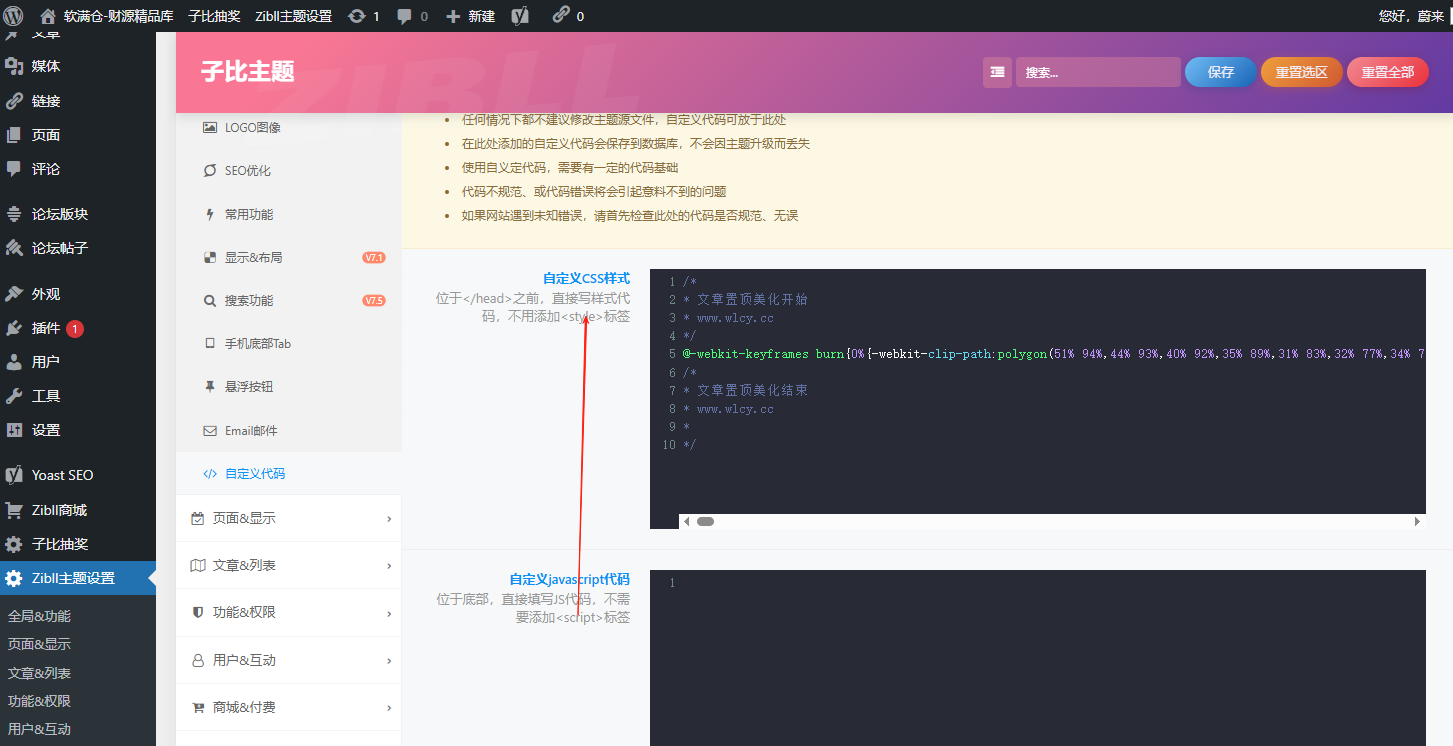Screen dimensions: 1453x746
Task: Click the 软满合-财源精品库 site name
Action: [x=119, y=16]
